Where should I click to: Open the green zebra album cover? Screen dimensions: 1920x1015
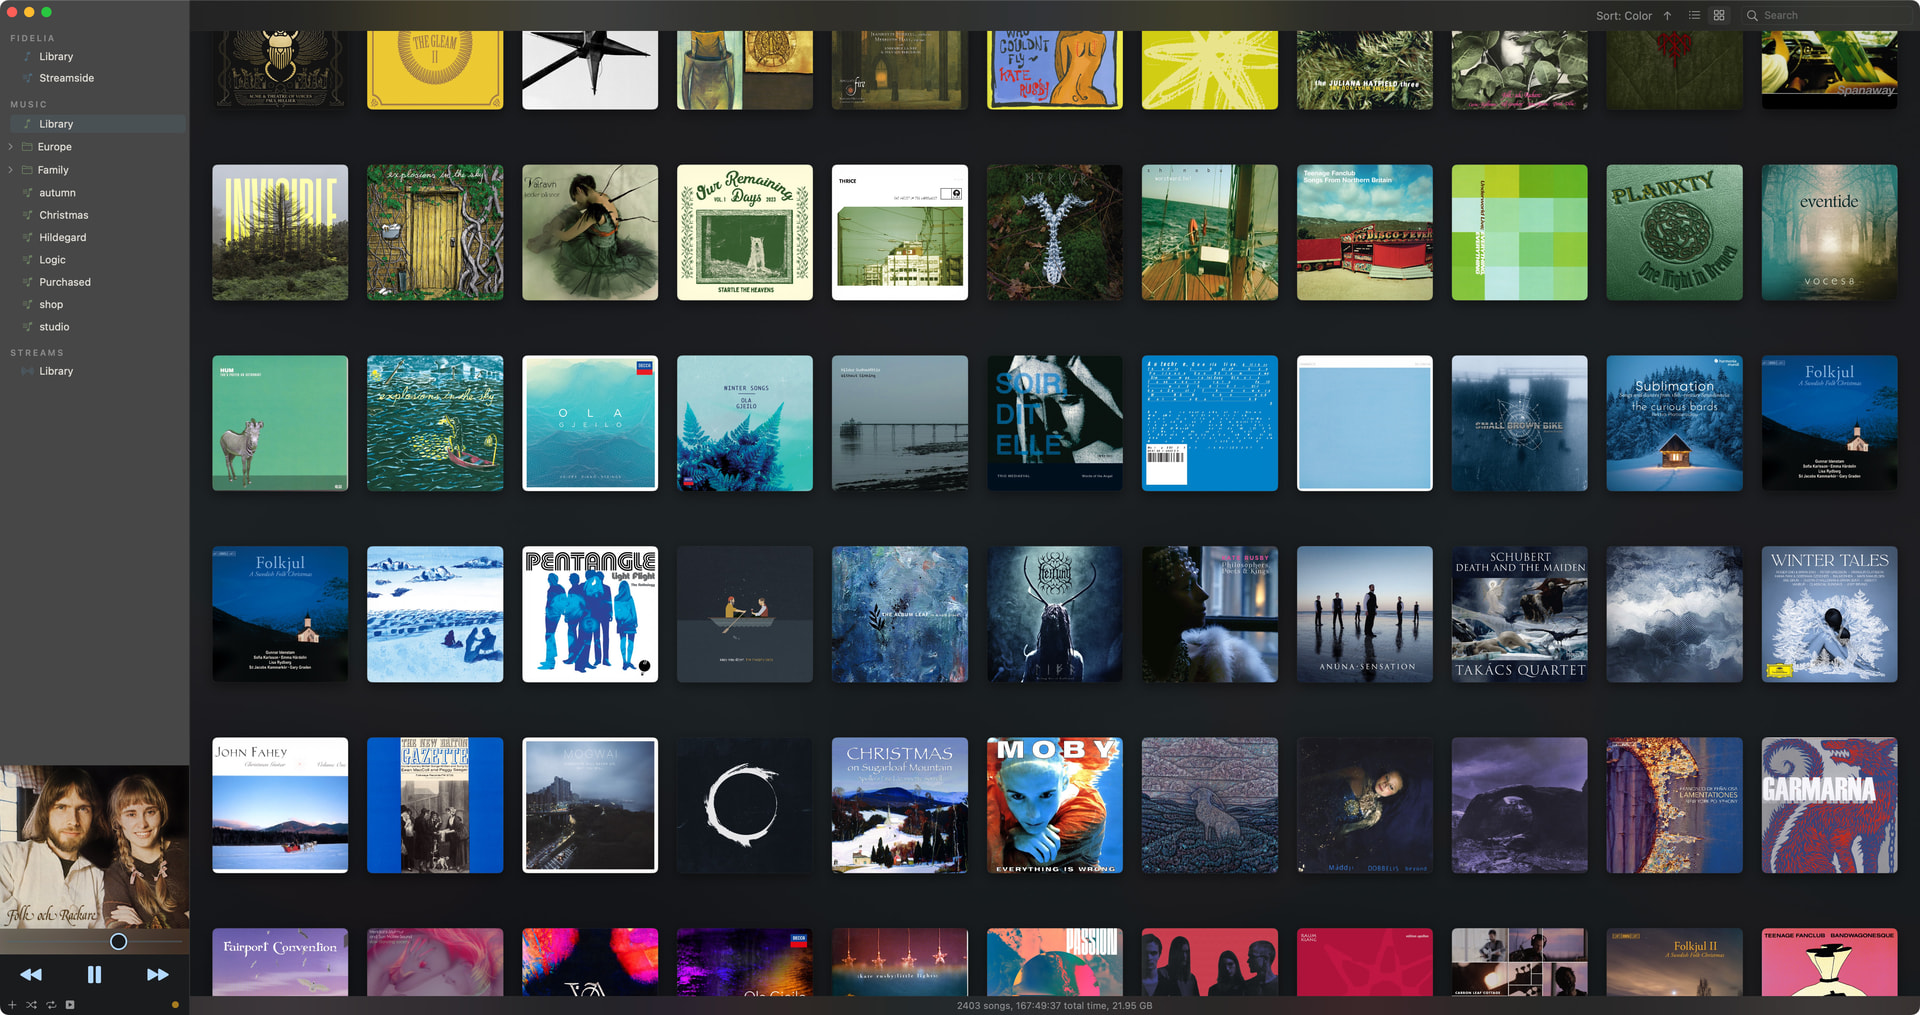pos(280,423)
